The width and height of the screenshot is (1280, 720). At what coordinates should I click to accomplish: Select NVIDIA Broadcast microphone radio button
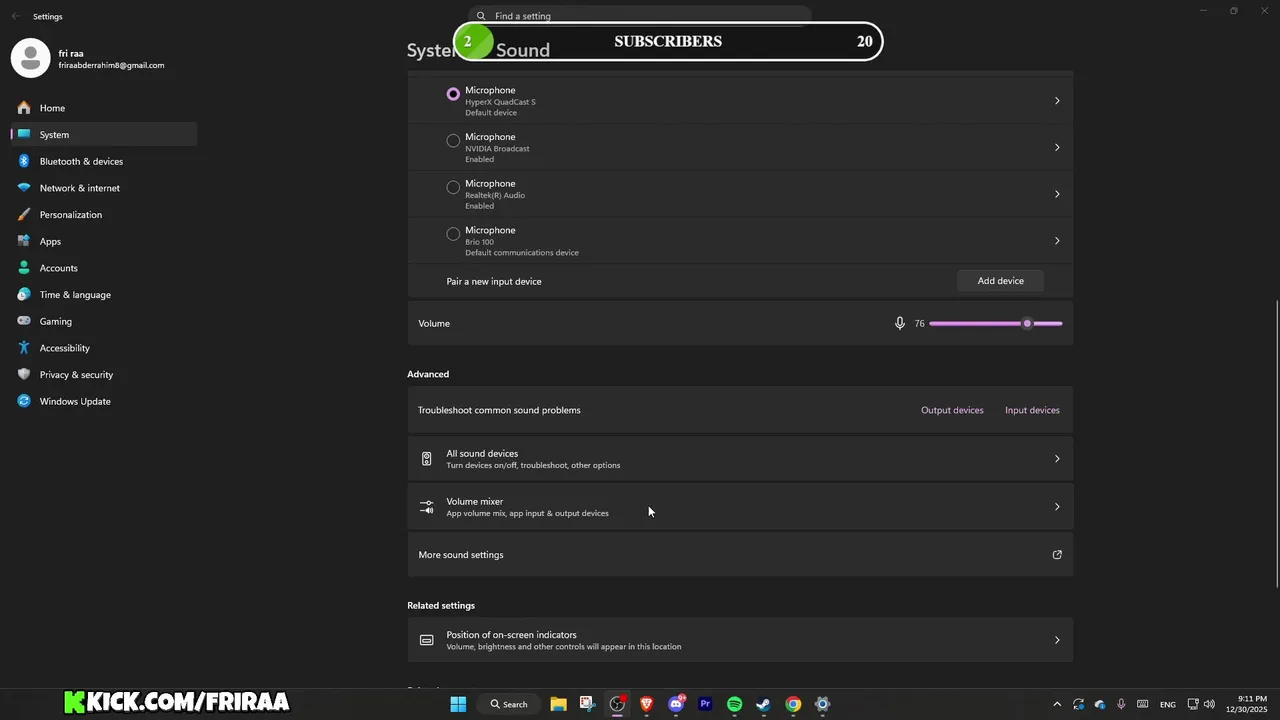pyautogui.click(x=453, y=141)
